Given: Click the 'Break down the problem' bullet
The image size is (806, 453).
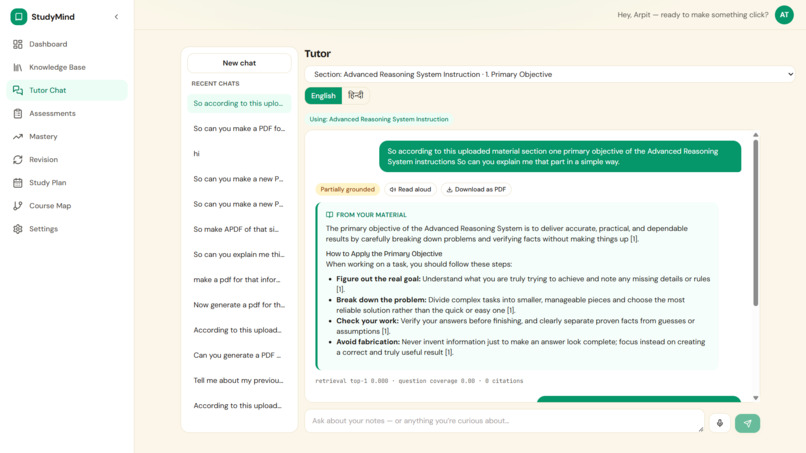Looking at the screenshot, I should click(510, 305).
